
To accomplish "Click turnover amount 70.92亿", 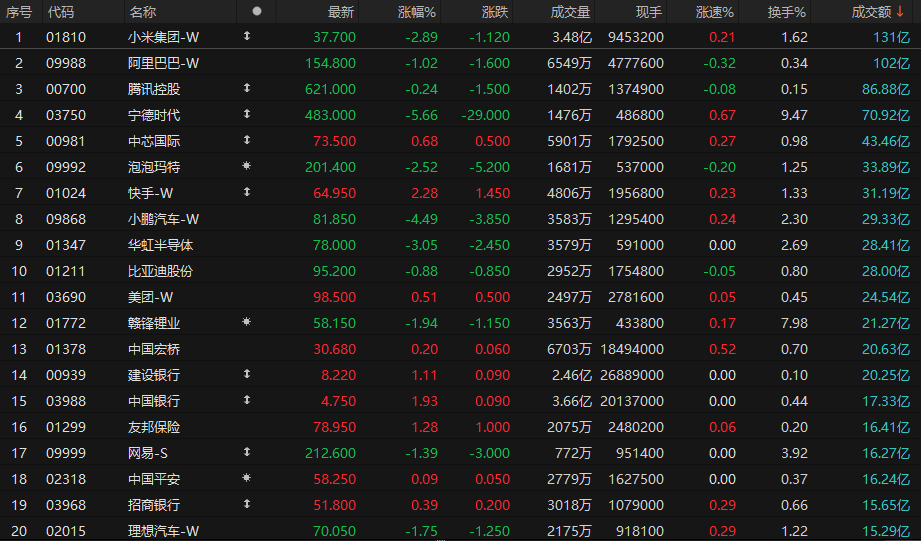I will click(x=886, y=115).
